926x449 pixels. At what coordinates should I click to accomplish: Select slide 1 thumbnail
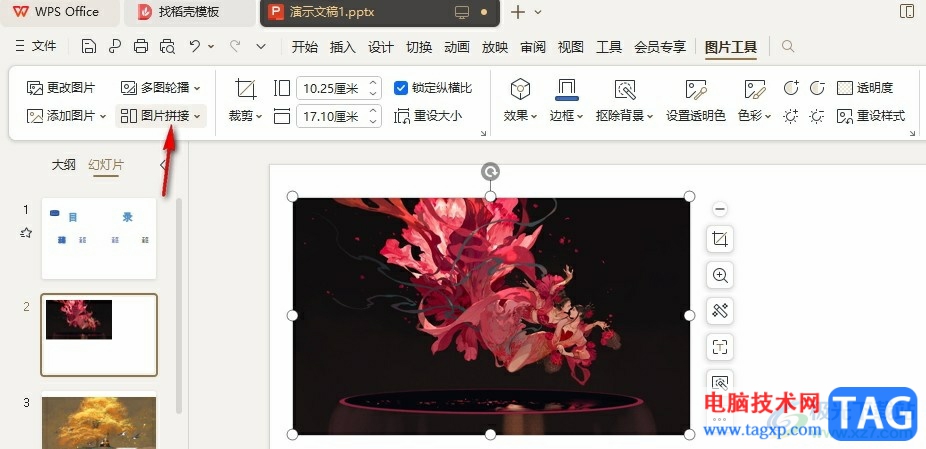click(99, 238)
